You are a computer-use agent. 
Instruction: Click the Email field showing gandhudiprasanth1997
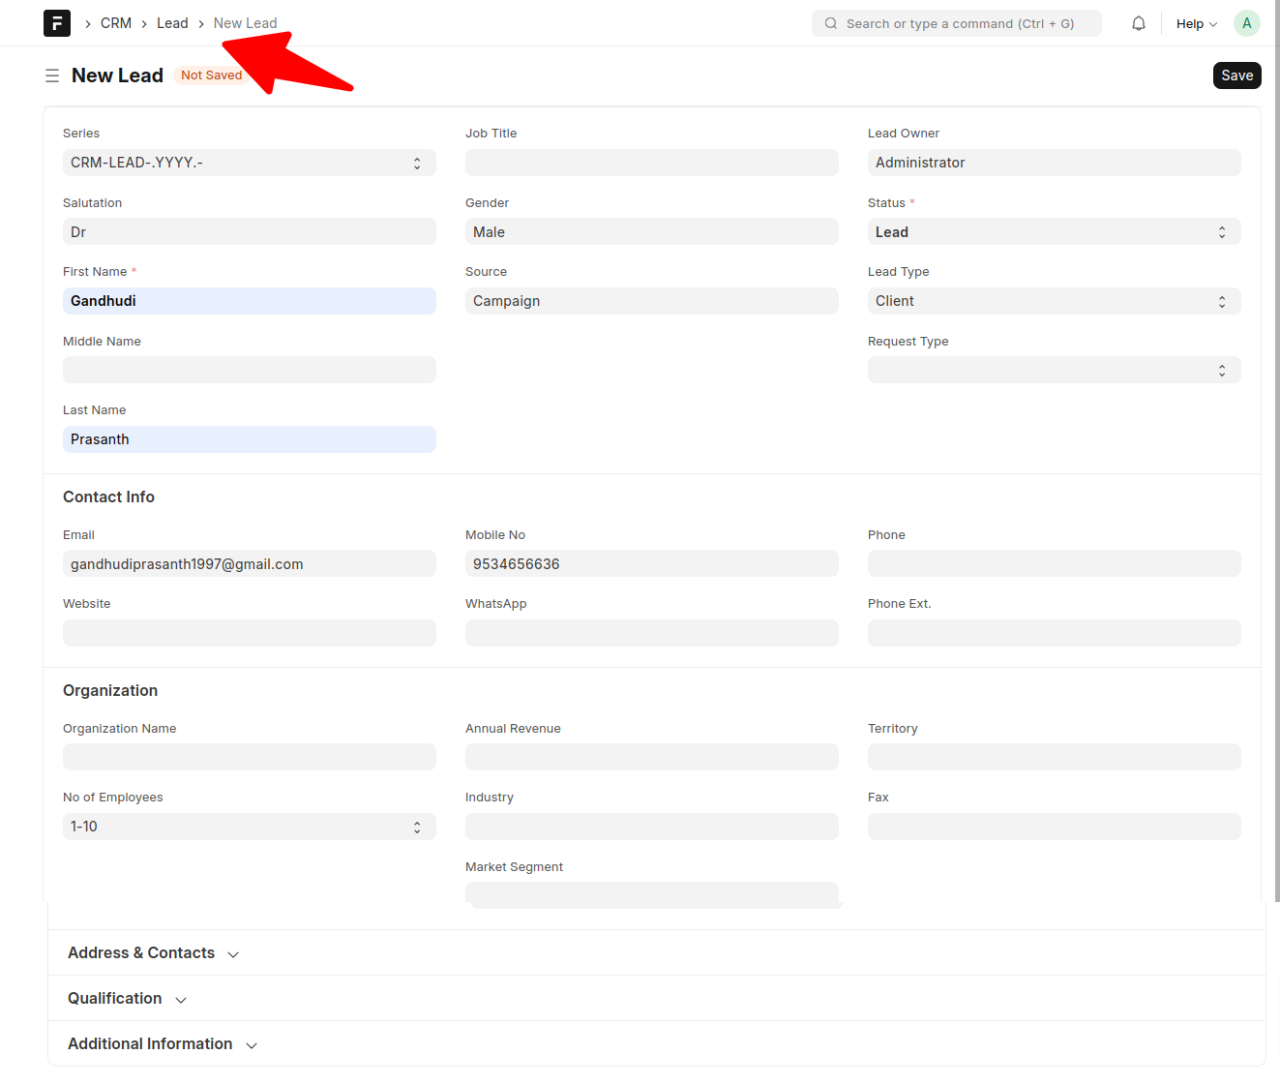[x=249, y=563]
